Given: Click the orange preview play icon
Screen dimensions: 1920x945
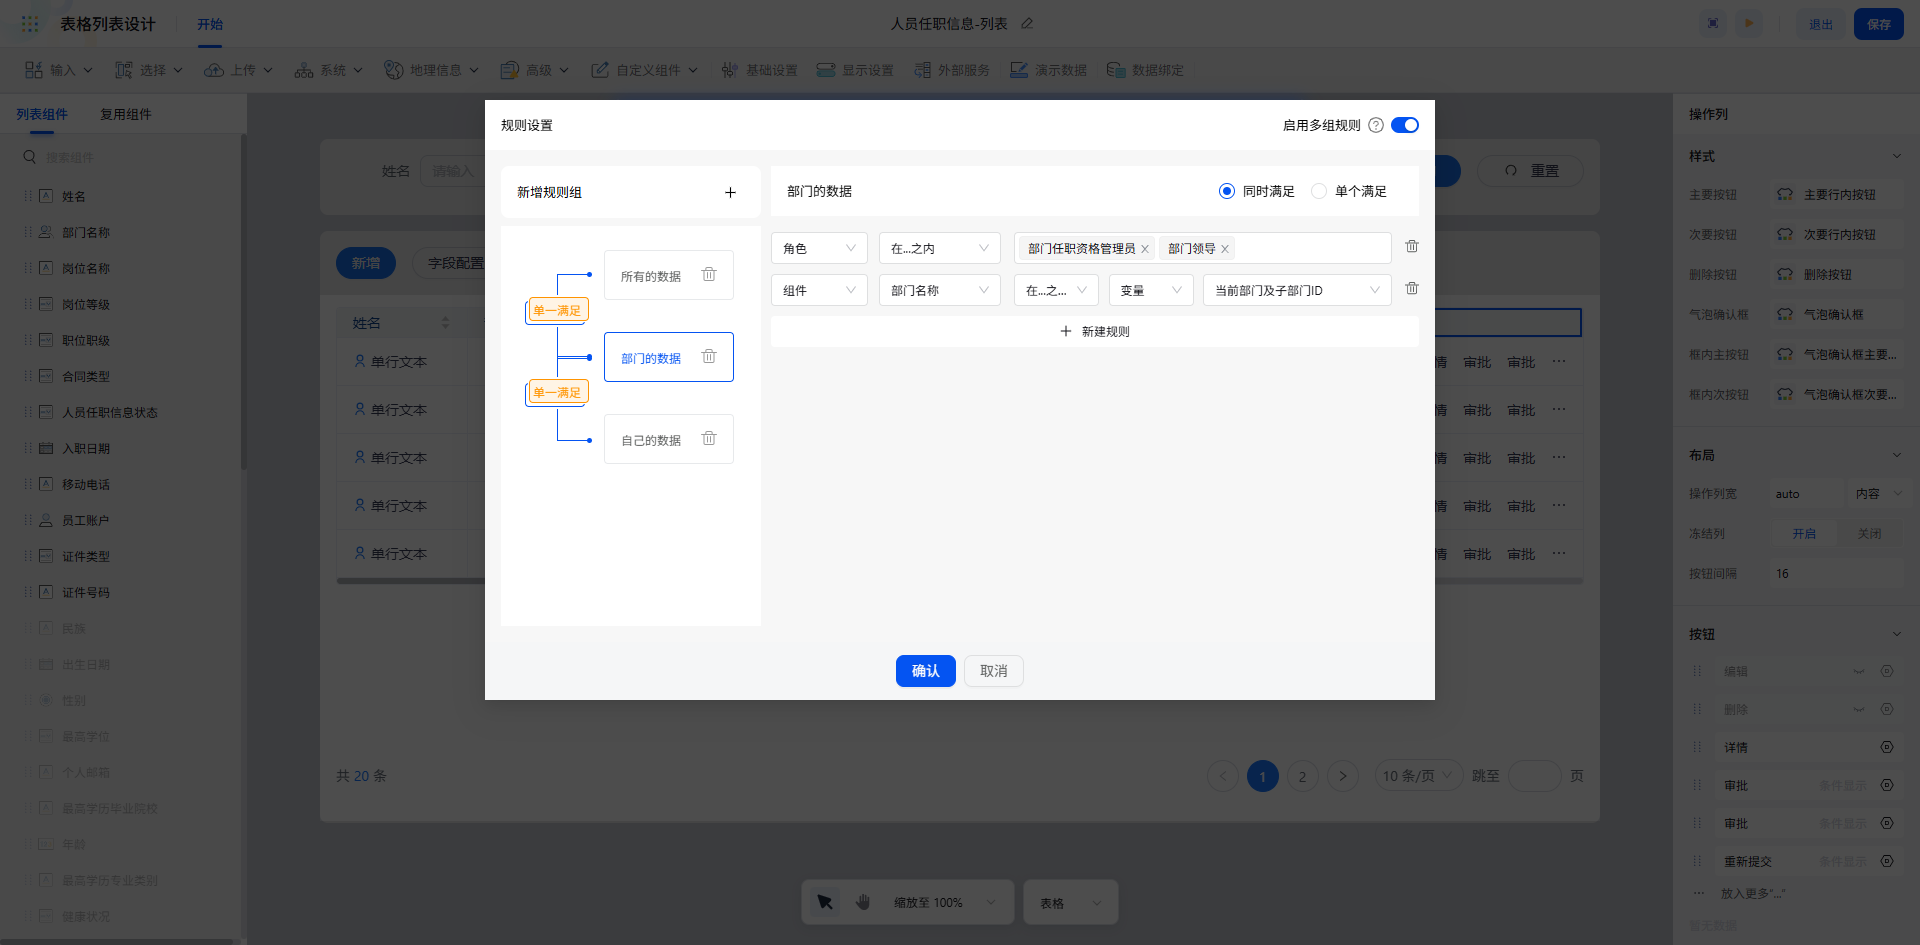Looking at the screenshot, I should coord(1749,23).
